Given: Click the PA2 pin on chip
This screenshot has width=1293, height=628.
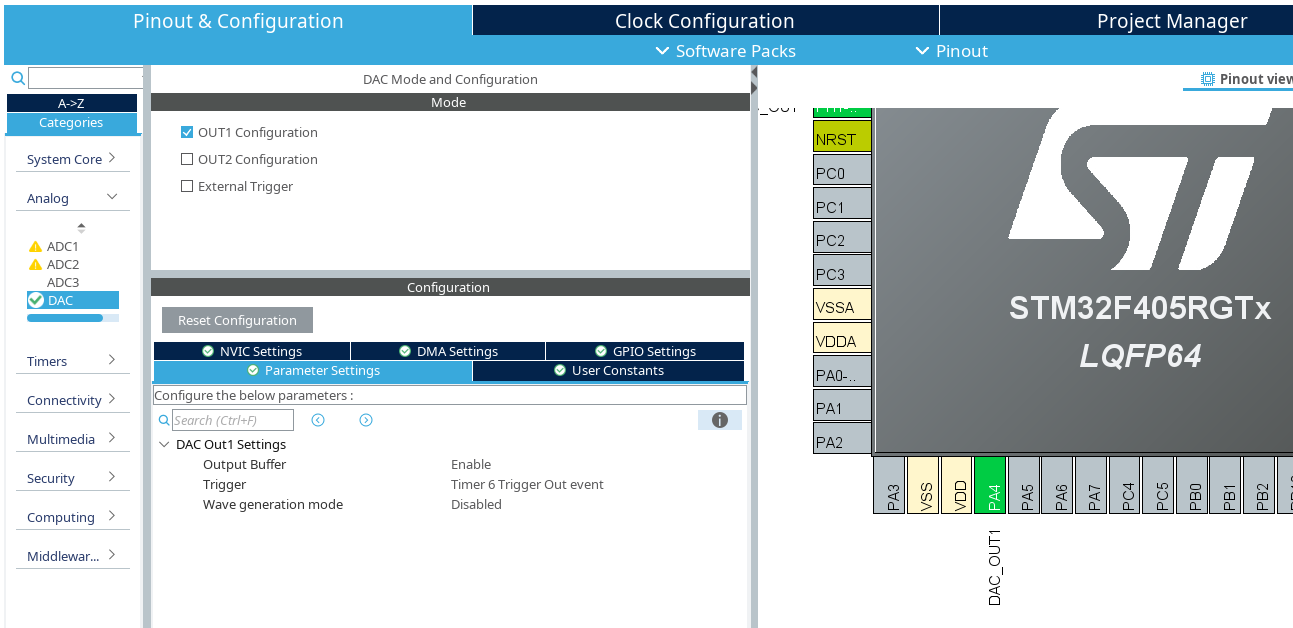Looking at the screenshot, I should click(x=842, y=439).
